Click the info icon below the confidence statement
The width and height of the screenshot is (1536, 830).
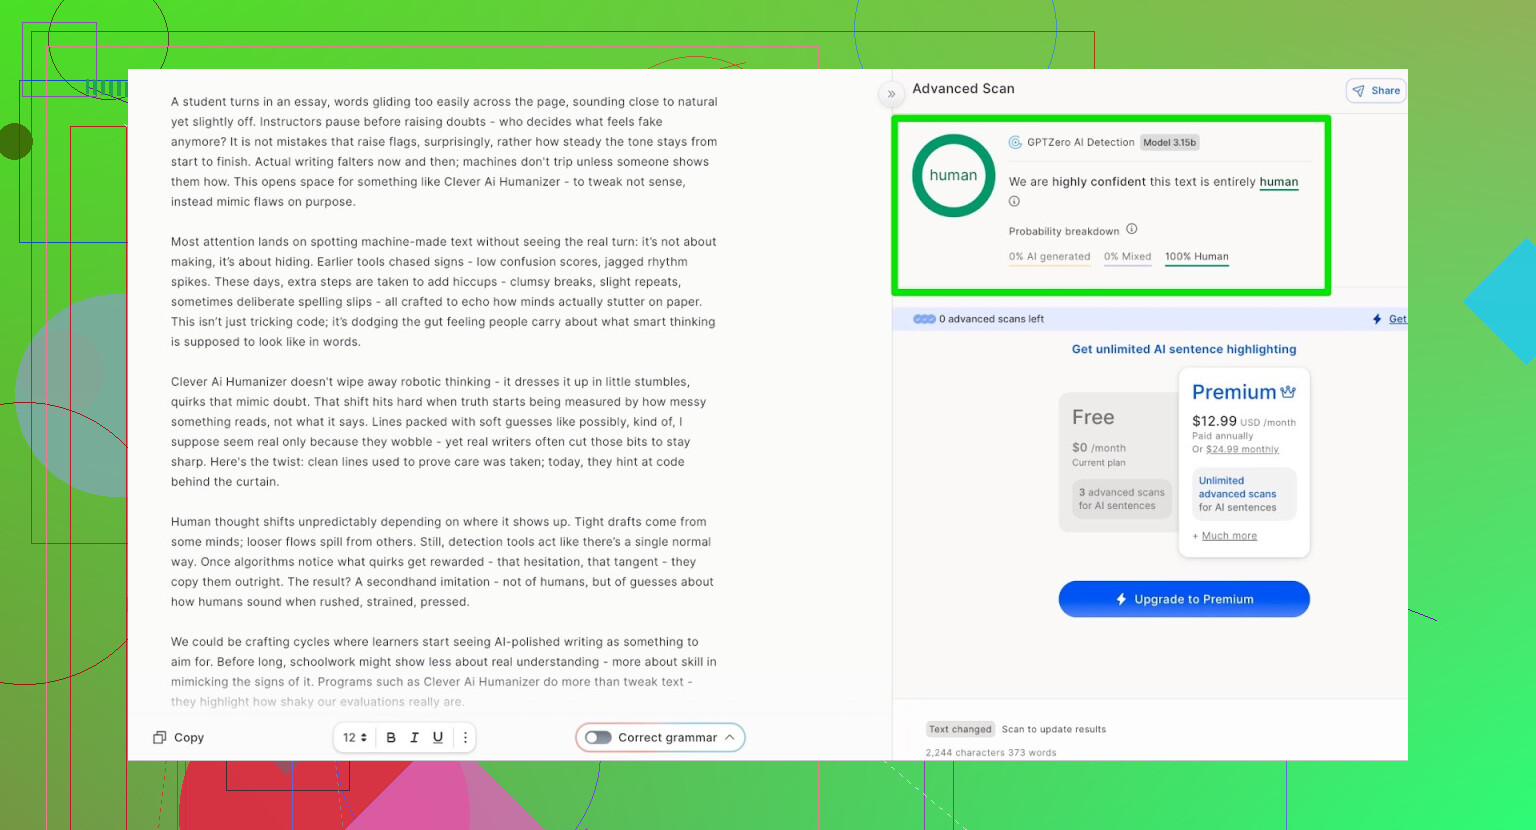[1014, 202]
